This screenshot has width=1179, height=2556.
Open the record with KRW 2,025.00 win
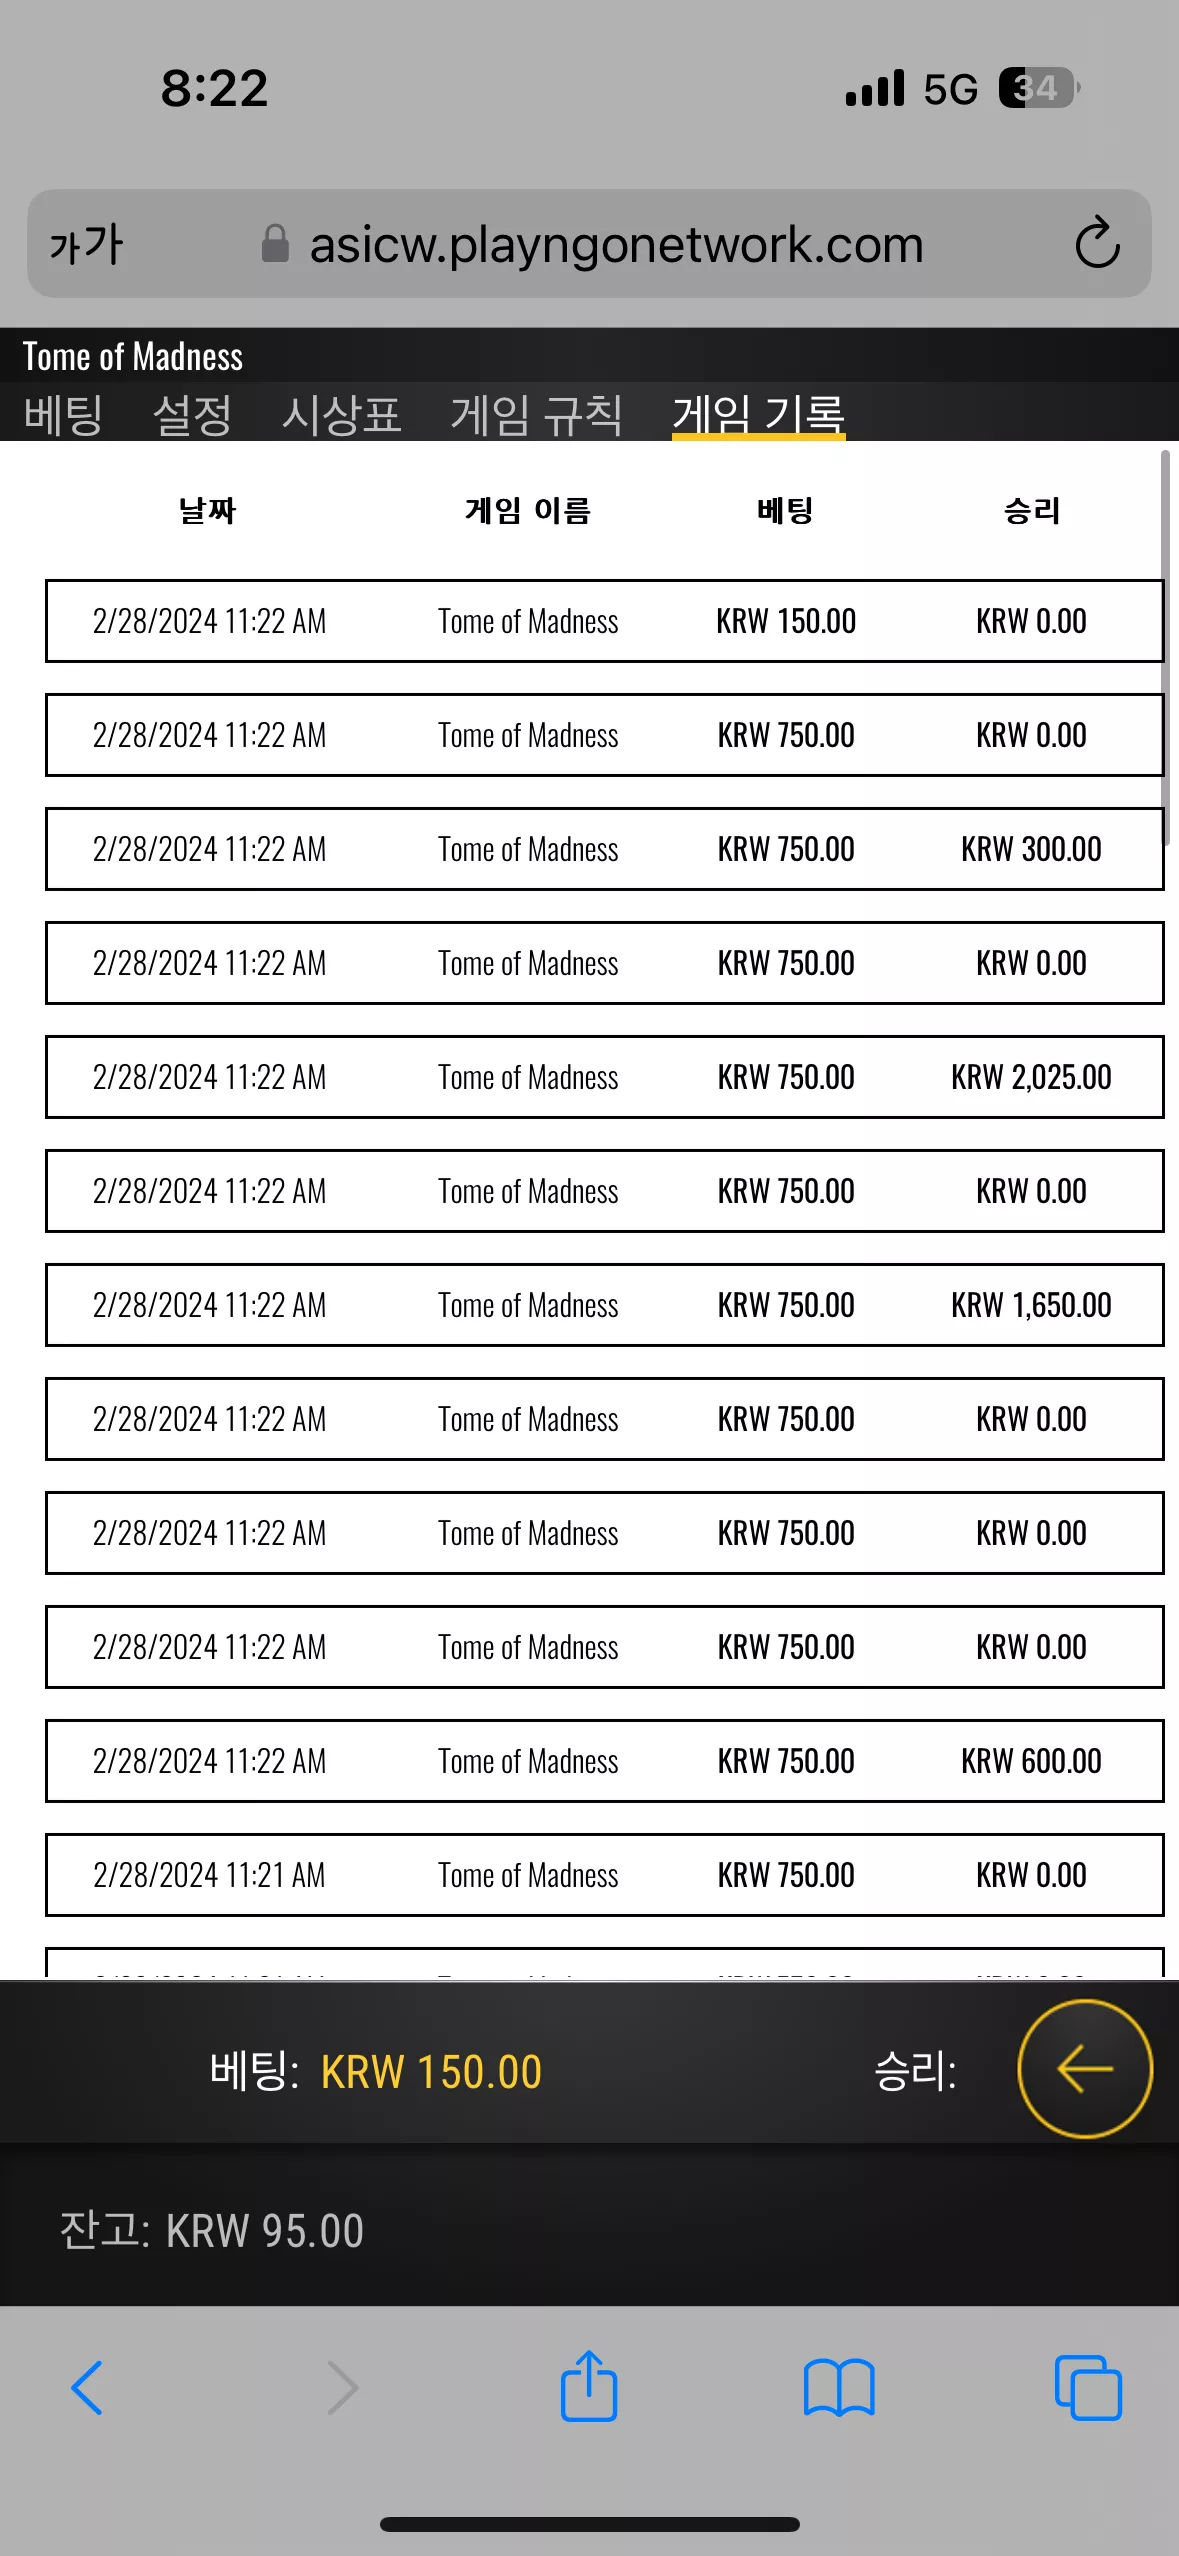(604, 1077)
